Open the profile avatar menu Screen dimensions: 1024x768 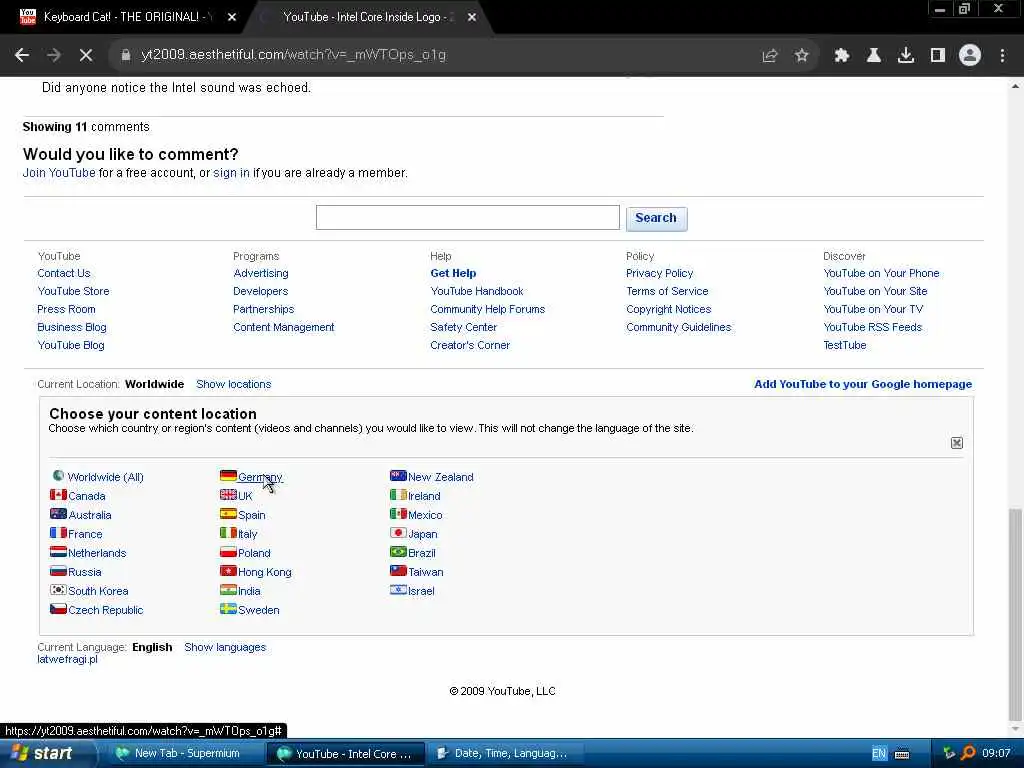point(970,56)
